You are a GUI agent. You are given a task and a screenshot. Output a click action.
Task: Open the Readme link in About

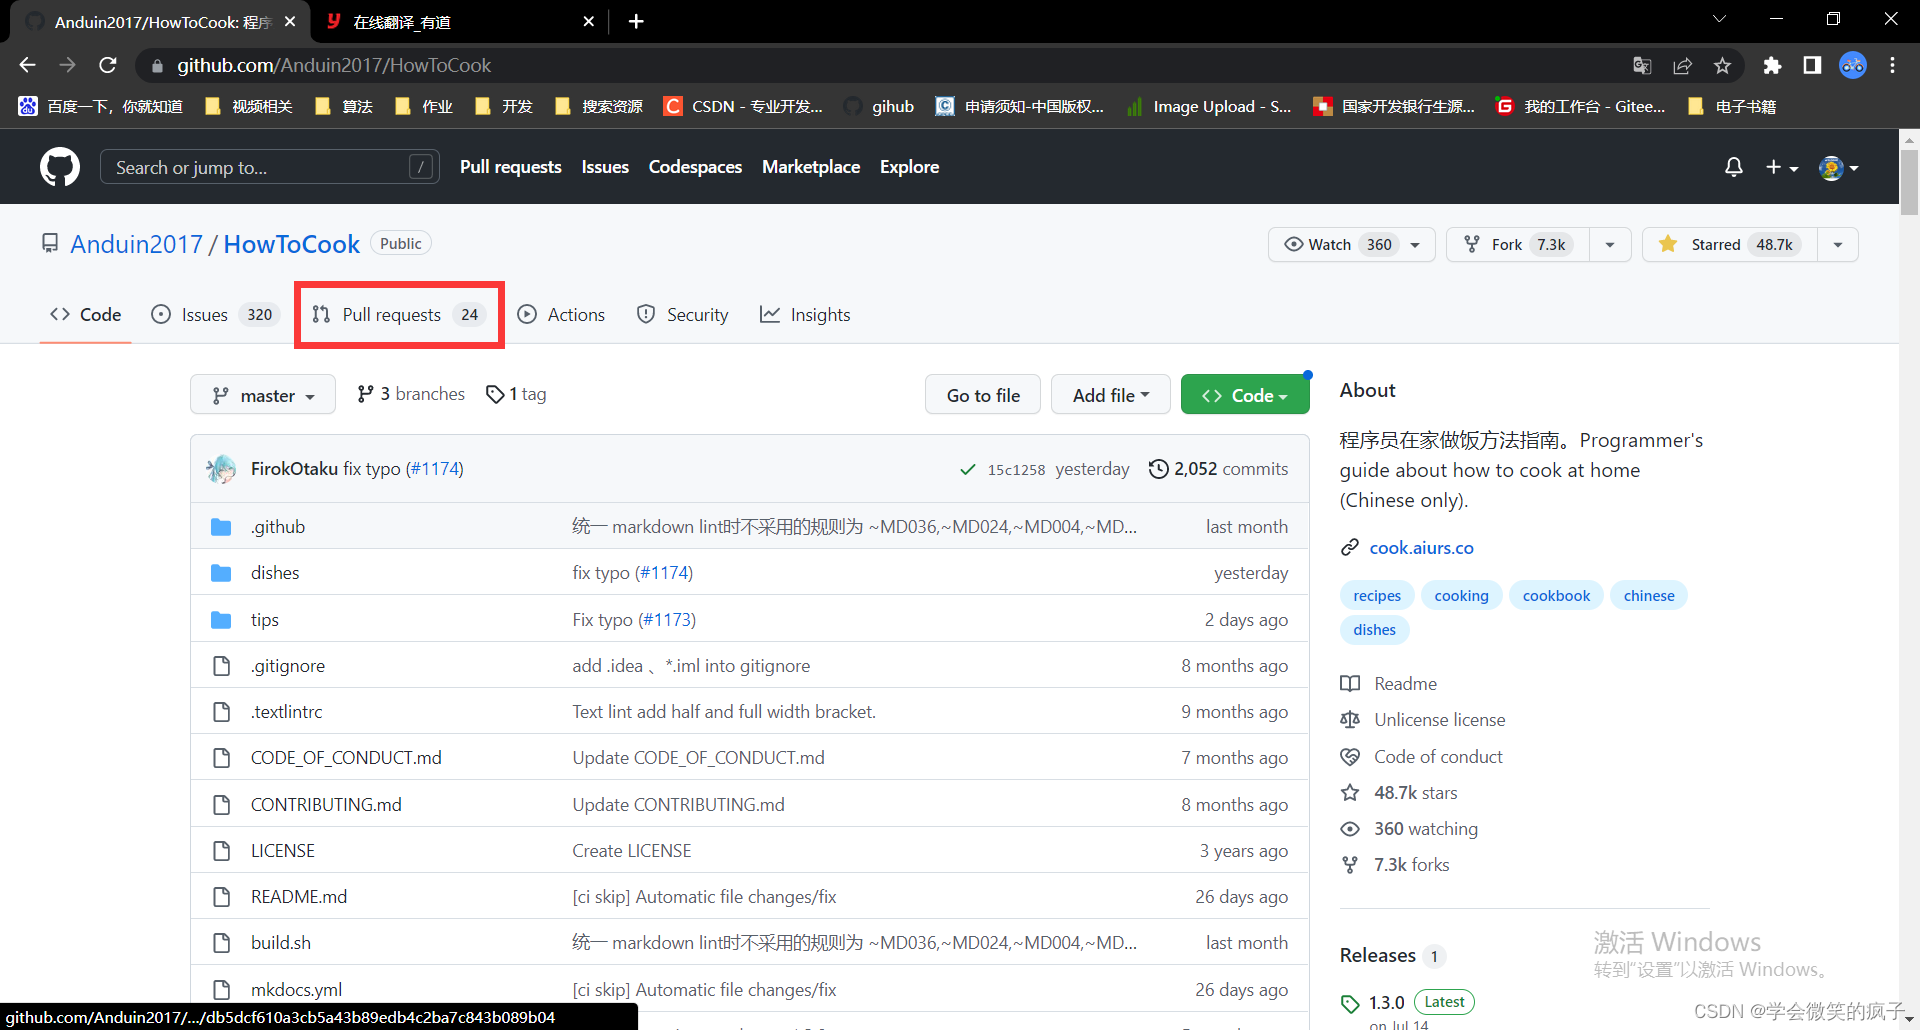[x=1405, y=683]
